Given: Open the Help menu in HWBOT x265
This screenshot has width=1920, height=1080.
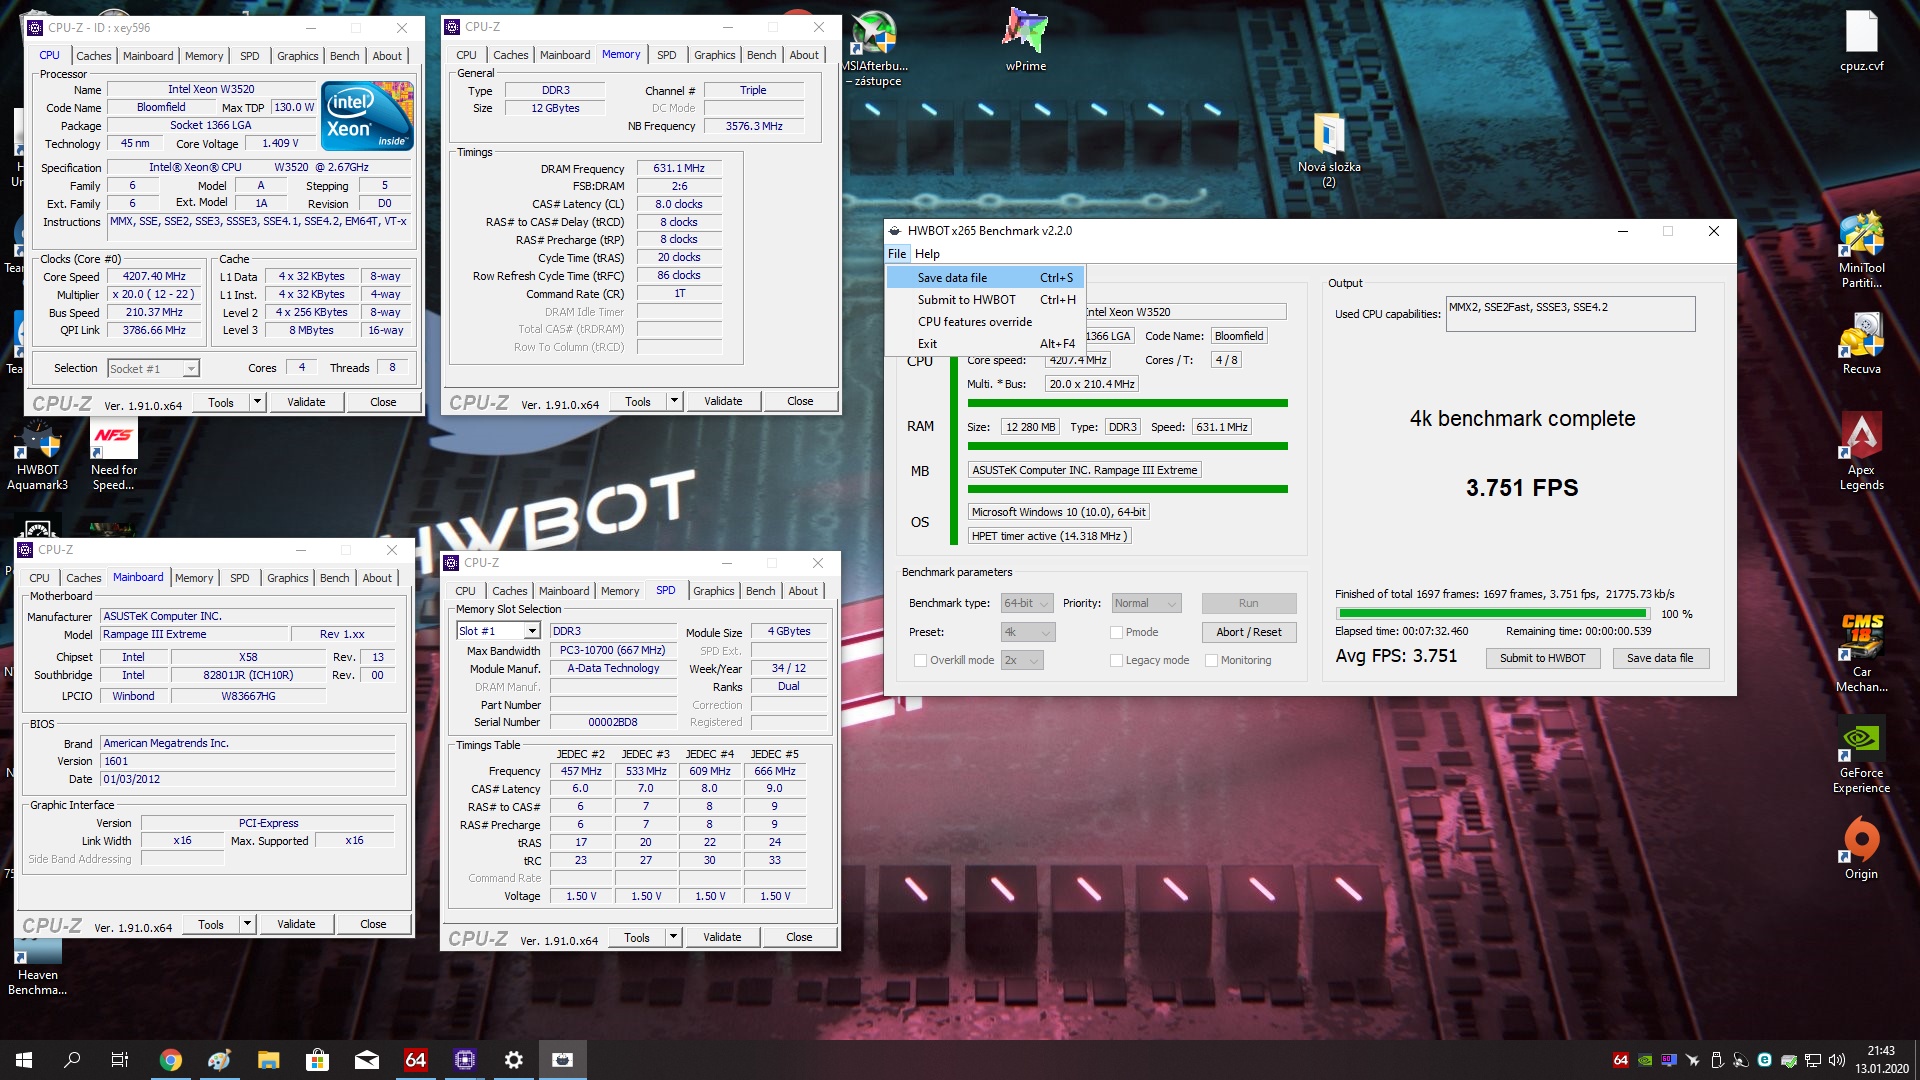Looking at the screenshot, I should 927,254.
